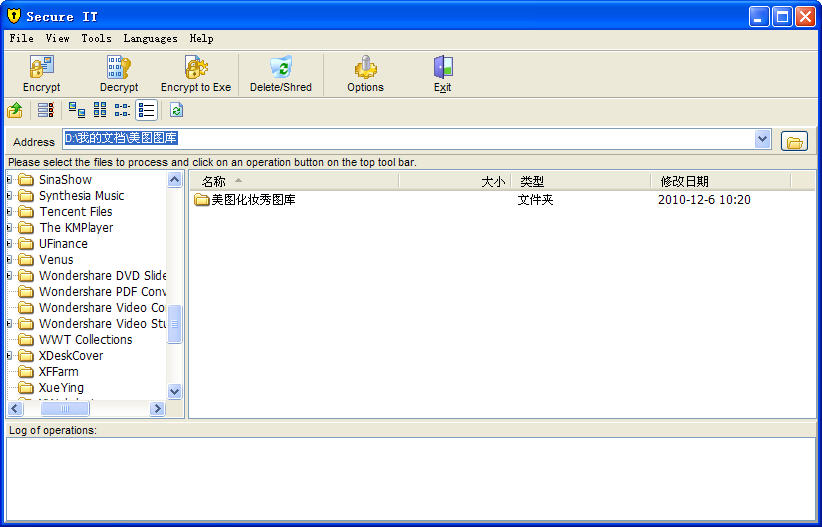Go up one folder level icon
The image size is (822, 527).
tap(15, 110)
